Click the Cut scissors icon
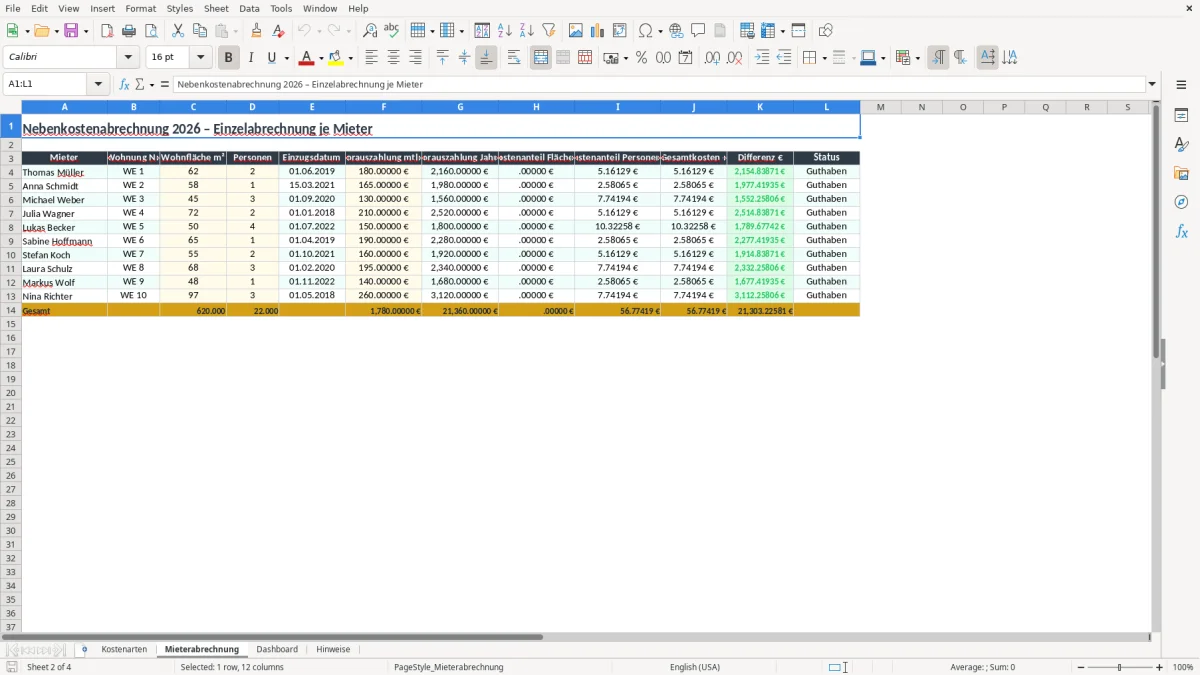Screen dimensions: 1200x675 coord(178,31)
